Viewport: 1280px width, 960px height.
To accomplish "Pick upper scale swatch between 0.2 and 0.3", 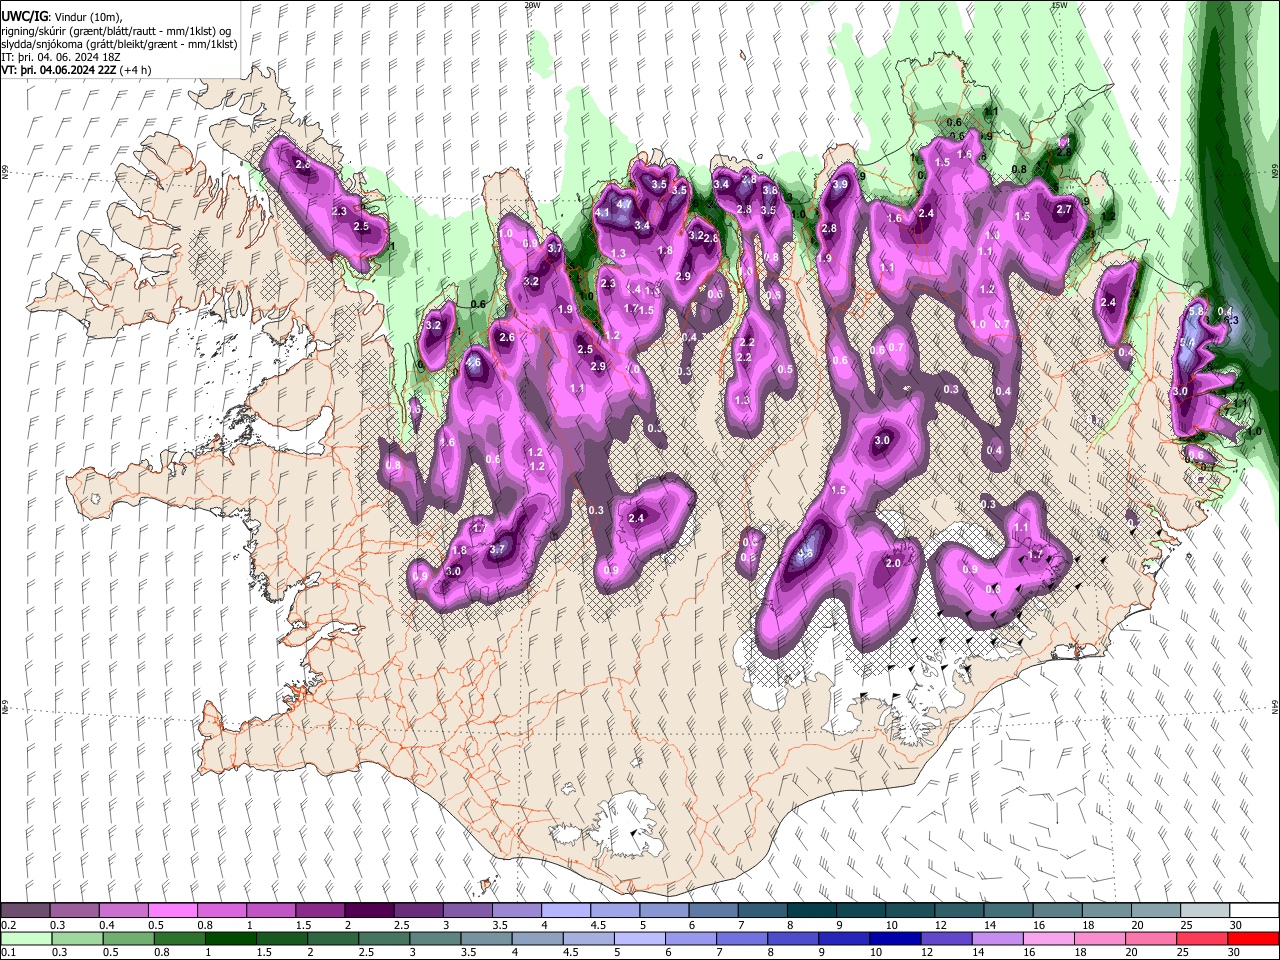I will coord(25,911).
